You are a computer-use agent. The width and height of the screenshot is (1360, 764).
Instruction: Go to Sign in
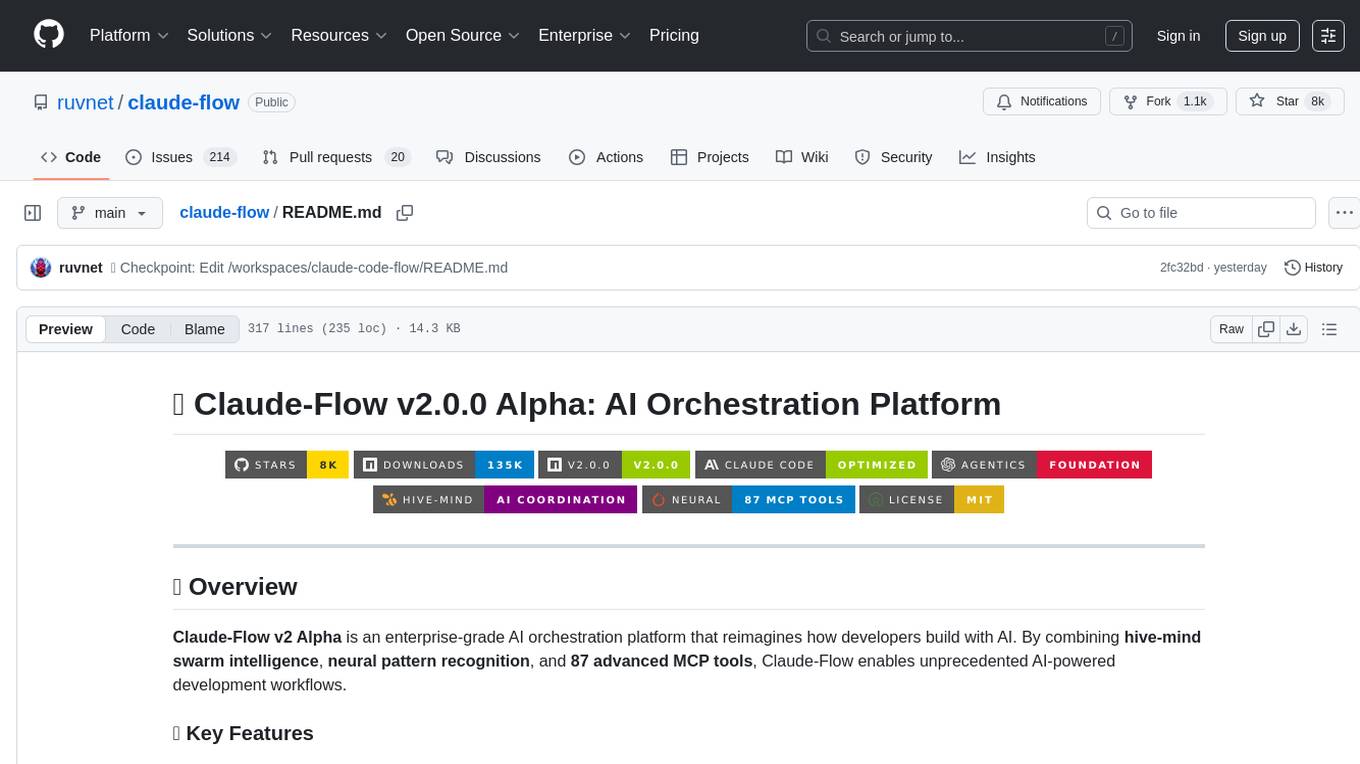click(1178, 36)
